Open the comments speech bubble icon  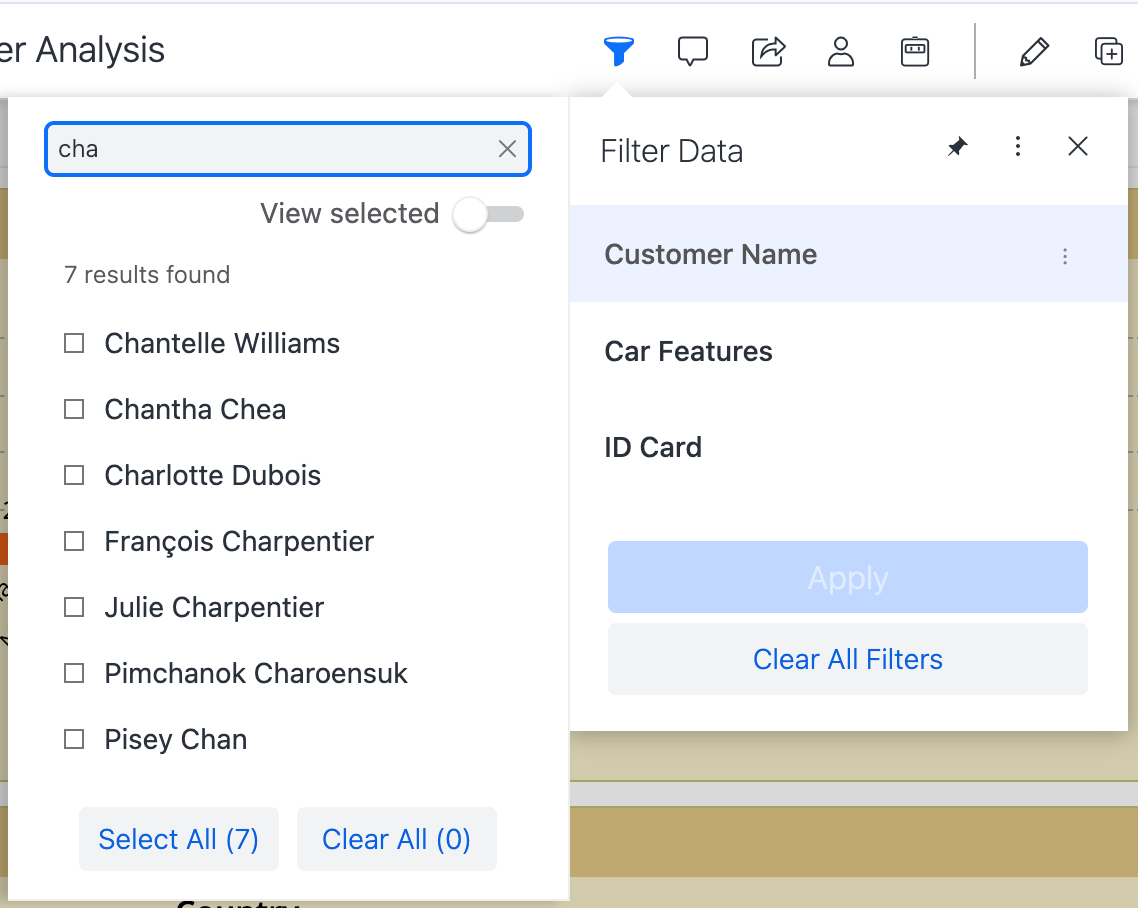click(692, 51)
